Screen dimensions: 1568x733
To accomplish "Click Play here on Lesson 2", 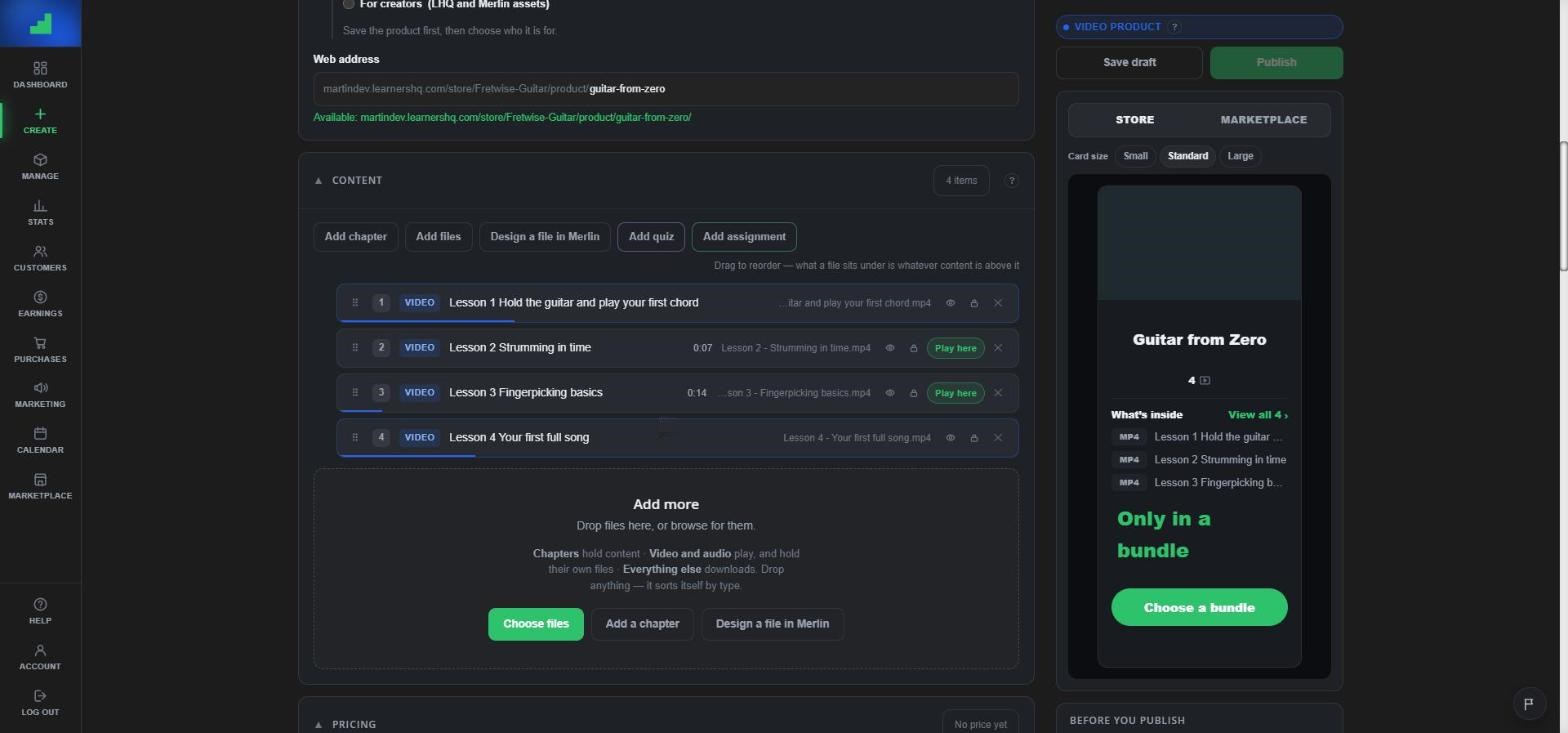I will click(x=956, y=348).
